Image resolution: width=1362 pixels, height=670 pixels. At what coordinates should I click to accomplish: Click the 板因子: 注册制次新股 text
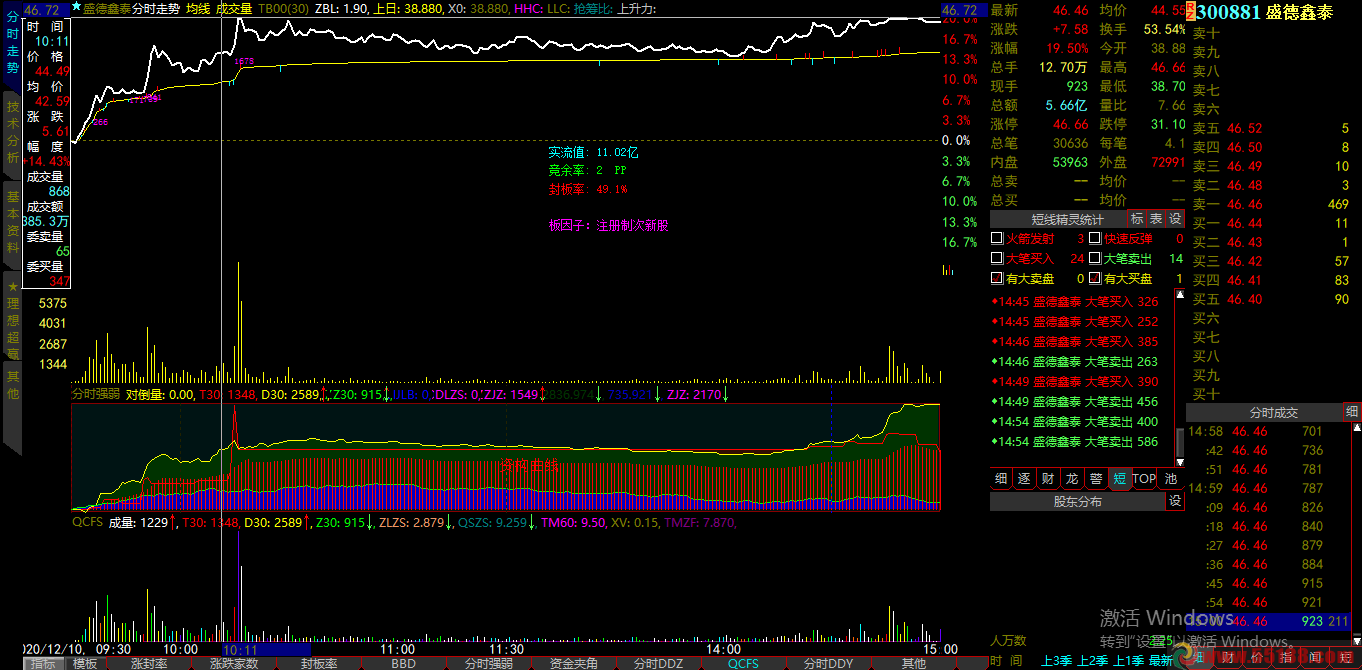tap(608, 225)
